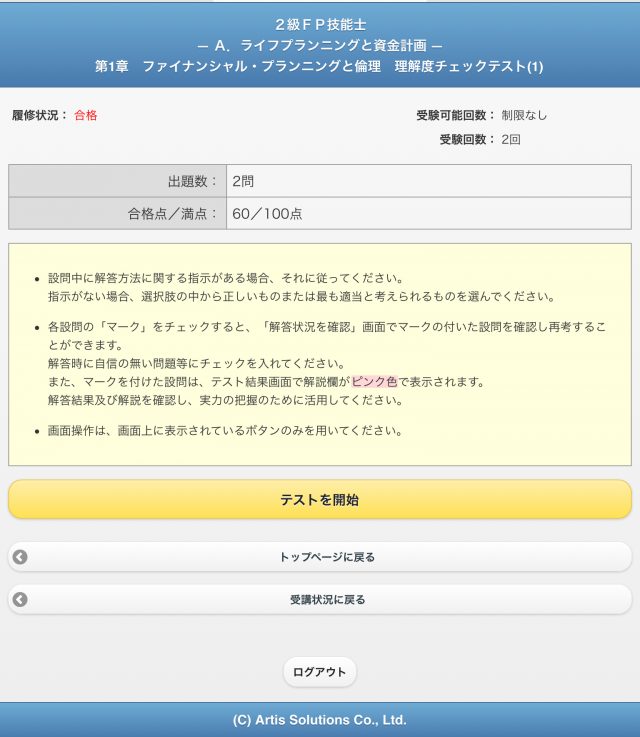Click the 制限なし value

coord(524,115)
